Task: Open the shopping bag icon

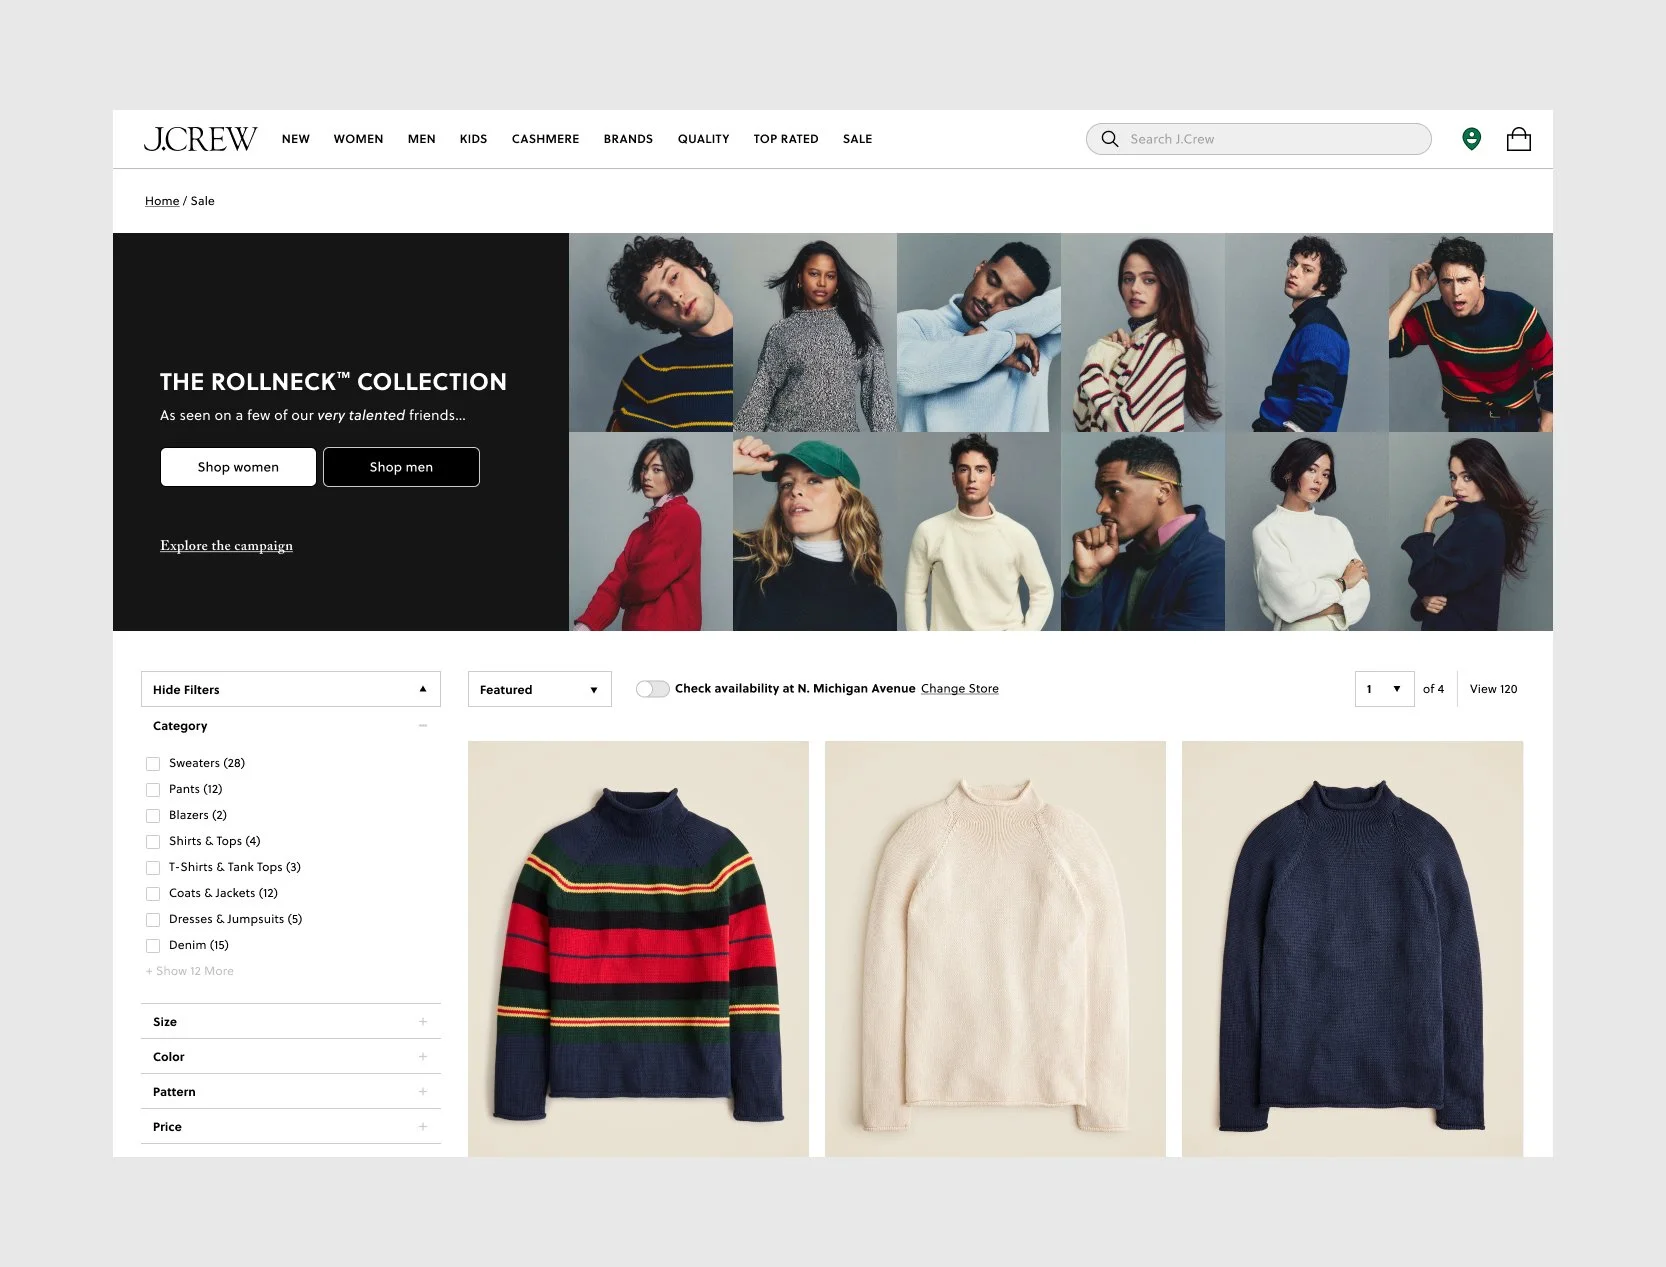Action: (1518, 139)
